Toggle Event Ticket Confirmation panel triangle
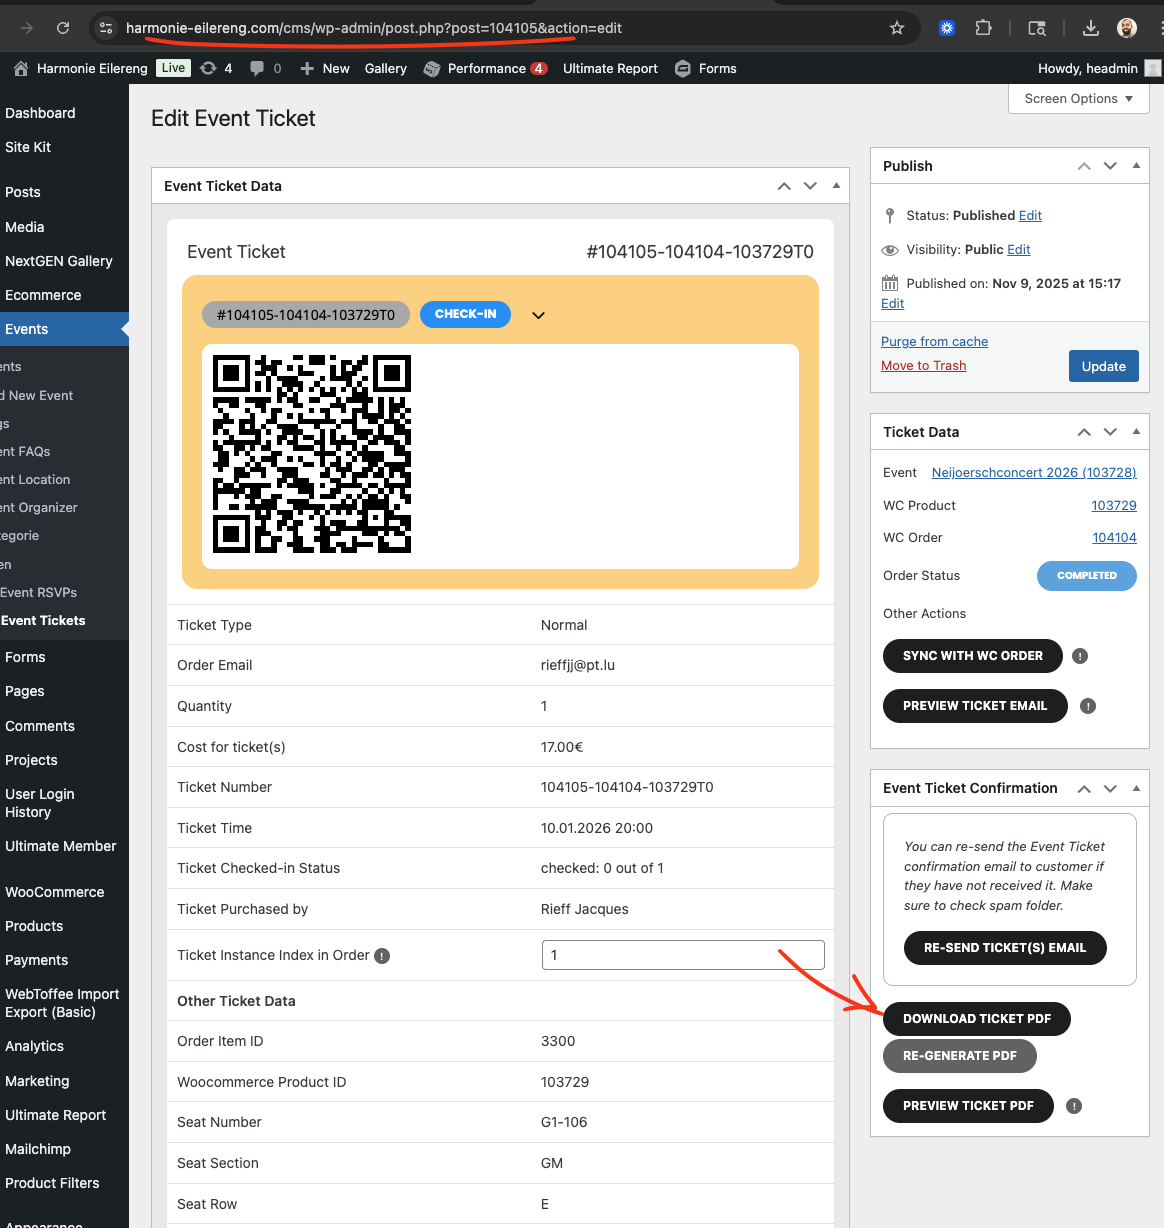This screenshot has height=1228, width=1164. [1136, 788]
